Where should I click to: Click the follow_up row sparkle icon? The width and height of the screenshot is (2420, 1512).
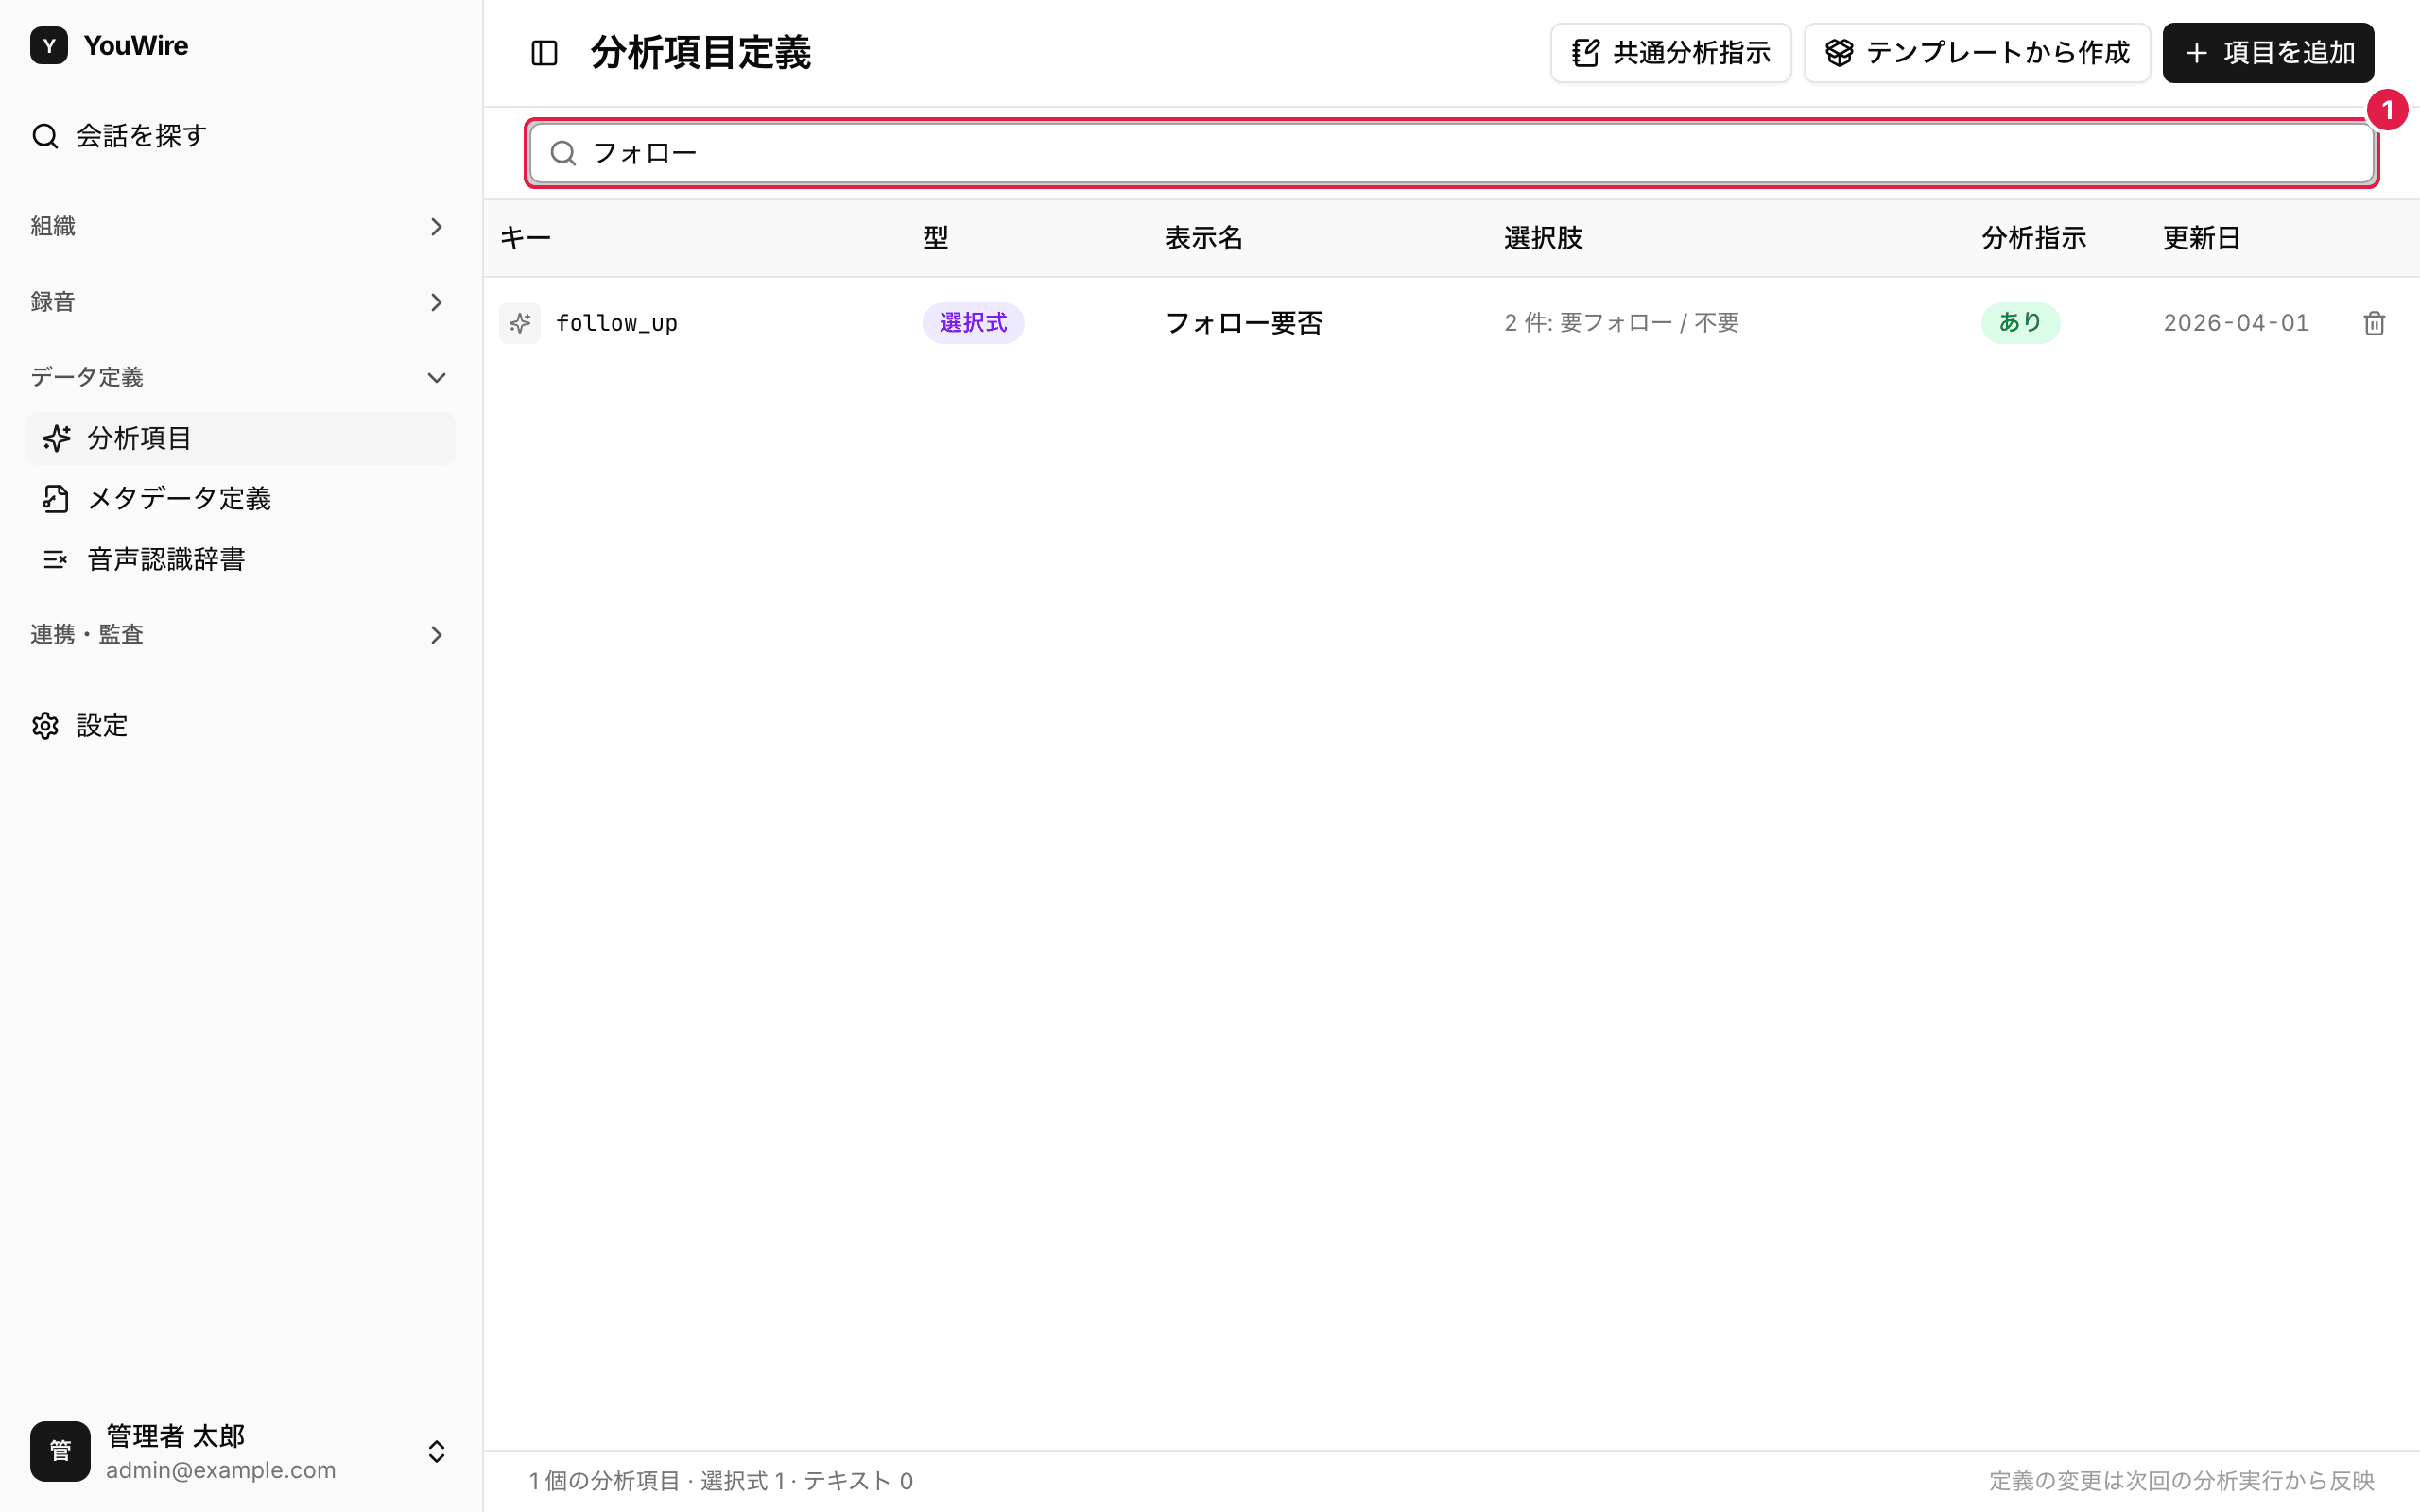[x=520, y=323]
